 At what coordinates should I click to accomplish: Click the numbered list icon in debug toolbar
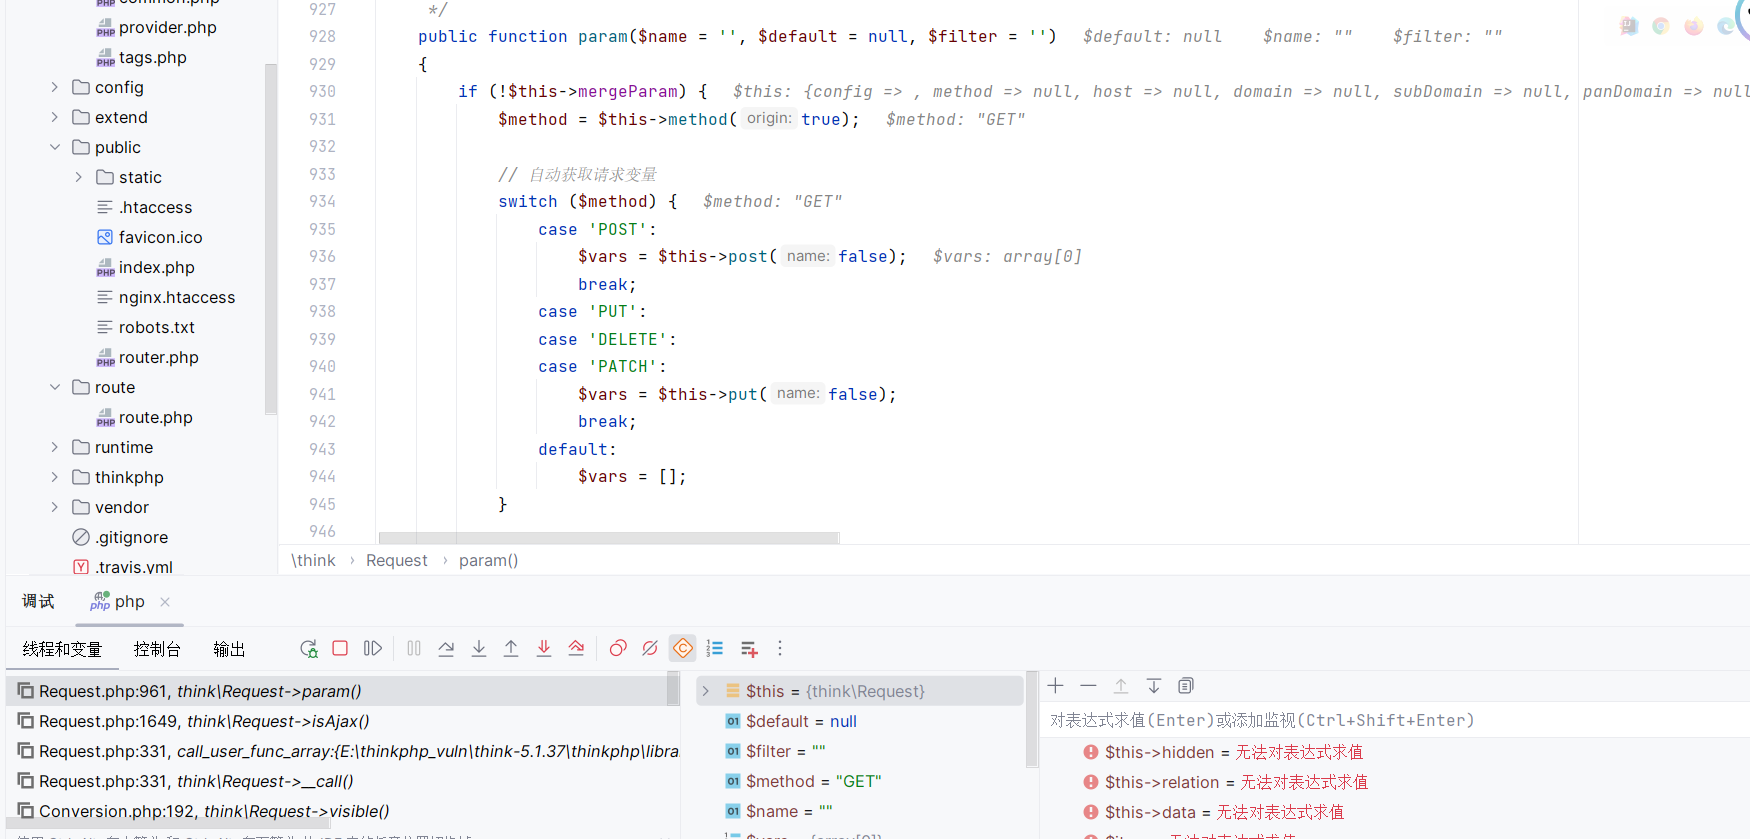[x=715, y=648]
